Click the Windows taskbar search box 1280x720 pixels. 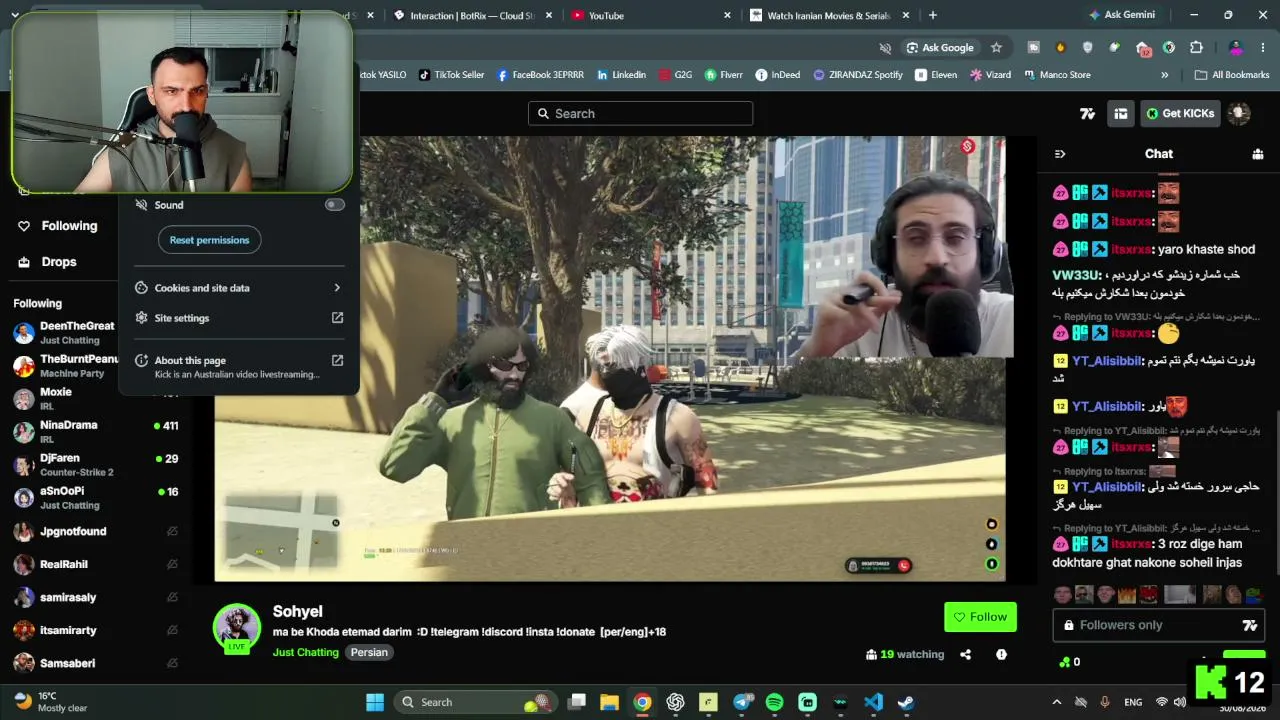(x=475, y=702)
